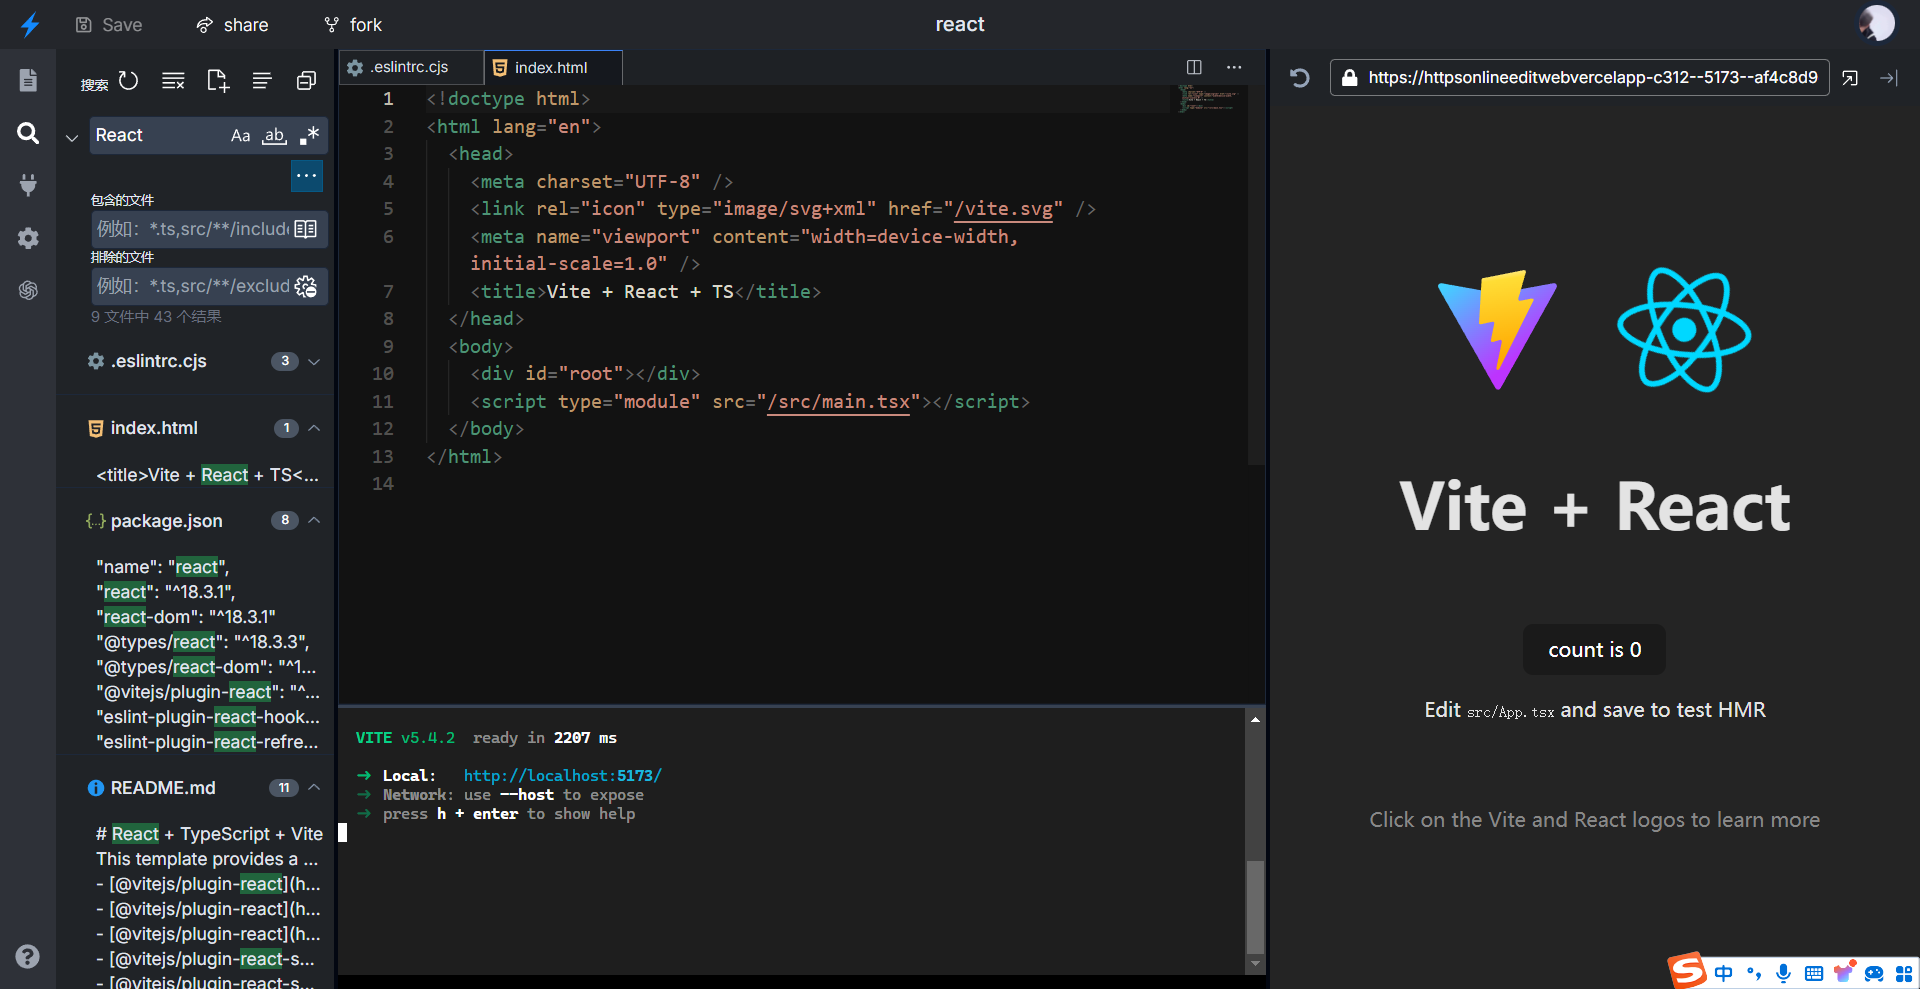
Task: Click the terminal scroll down arrow
Action: [1255, 964]
